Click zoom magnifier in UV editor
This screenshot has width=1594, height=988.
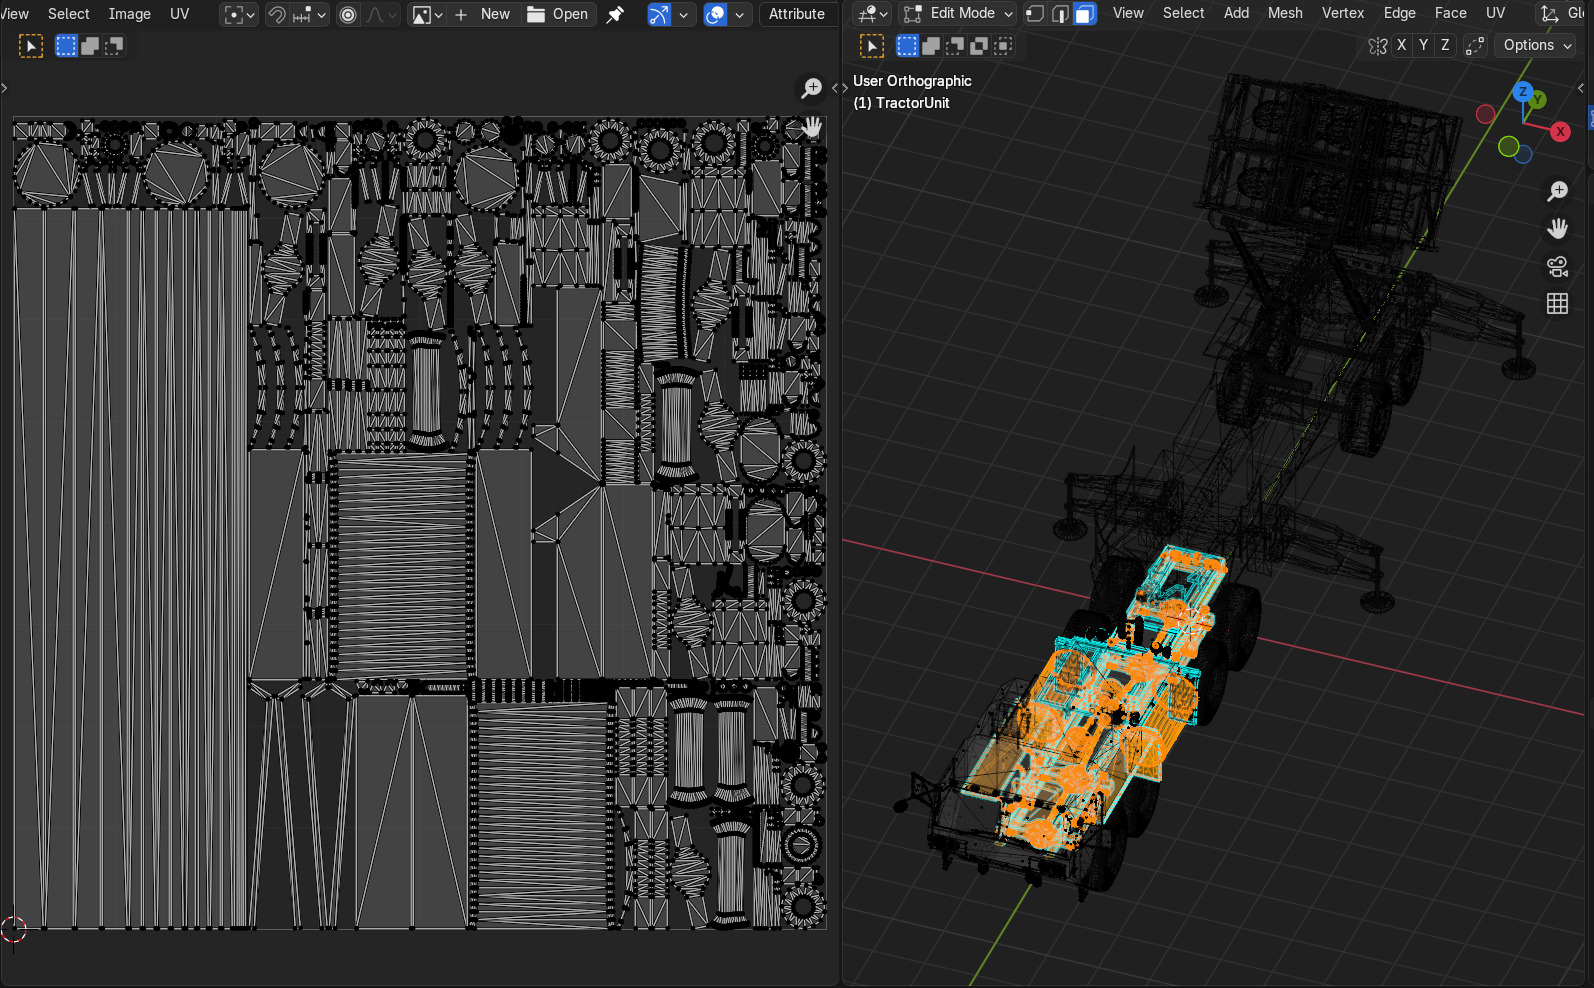click(812, 88)
